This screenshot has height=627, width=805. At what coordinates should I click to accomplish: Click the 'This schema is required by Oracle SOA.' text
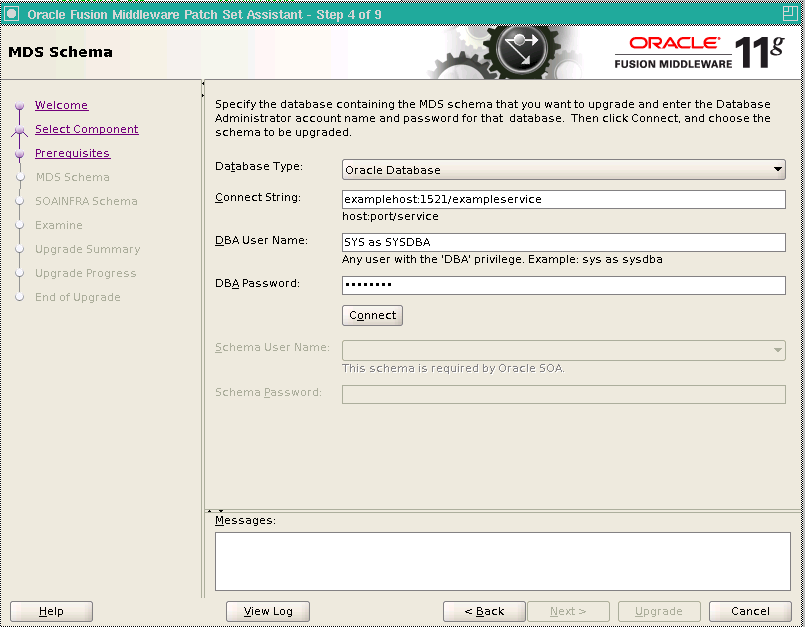point(453,368)
